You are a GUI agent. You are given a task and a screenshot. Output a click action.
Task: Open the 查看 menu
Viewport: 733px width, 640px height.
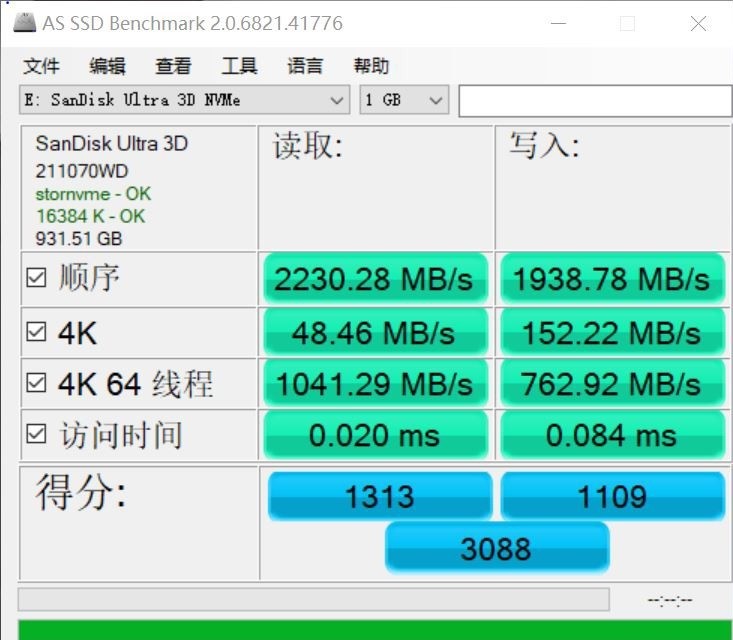[x=173, y=66]
